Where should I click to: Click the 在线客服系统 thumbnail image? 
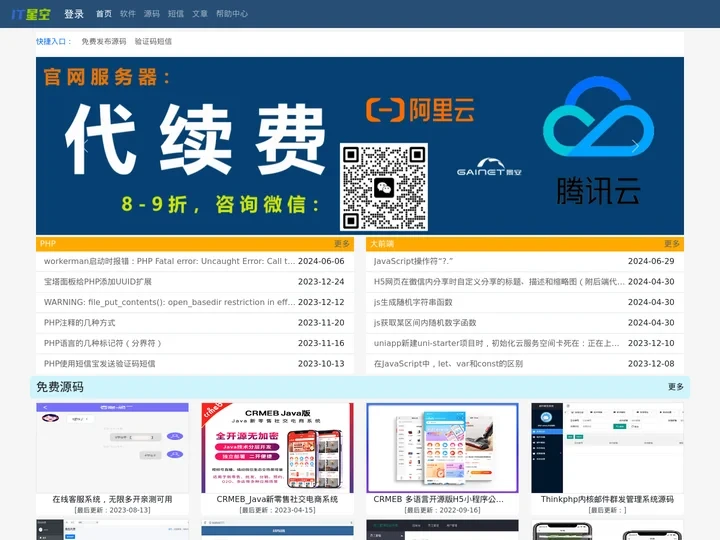[112, 448]
